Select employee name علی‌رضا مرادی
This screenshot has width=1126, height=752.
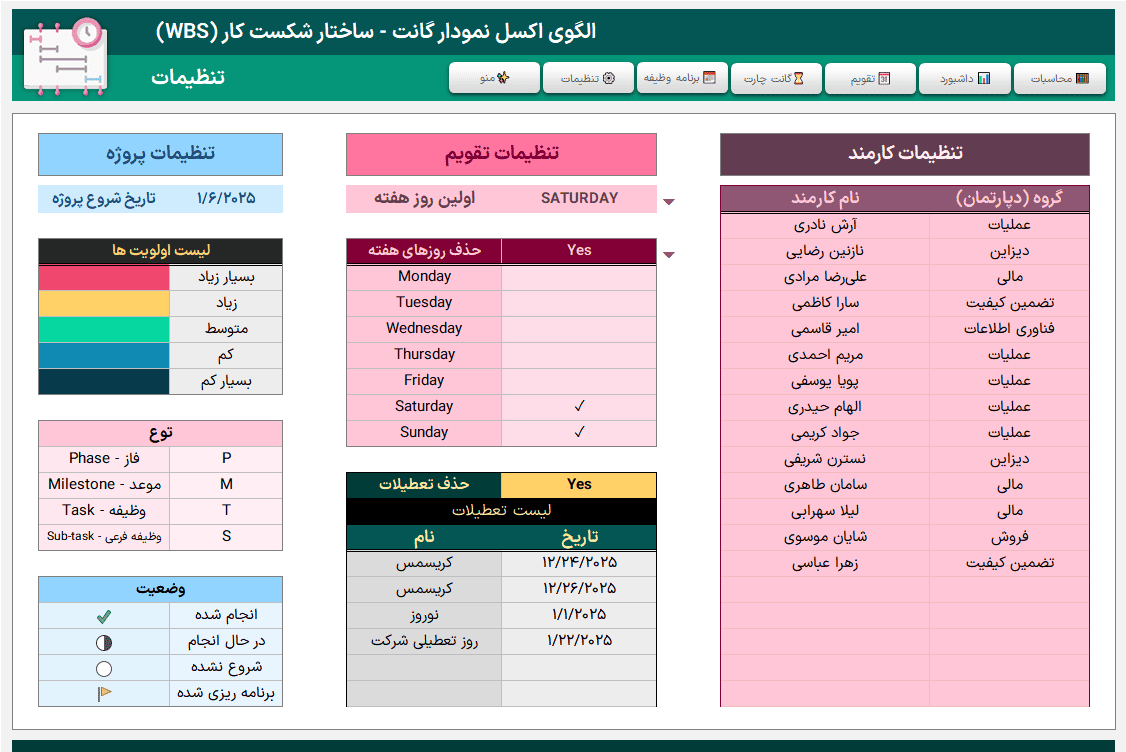825,277
